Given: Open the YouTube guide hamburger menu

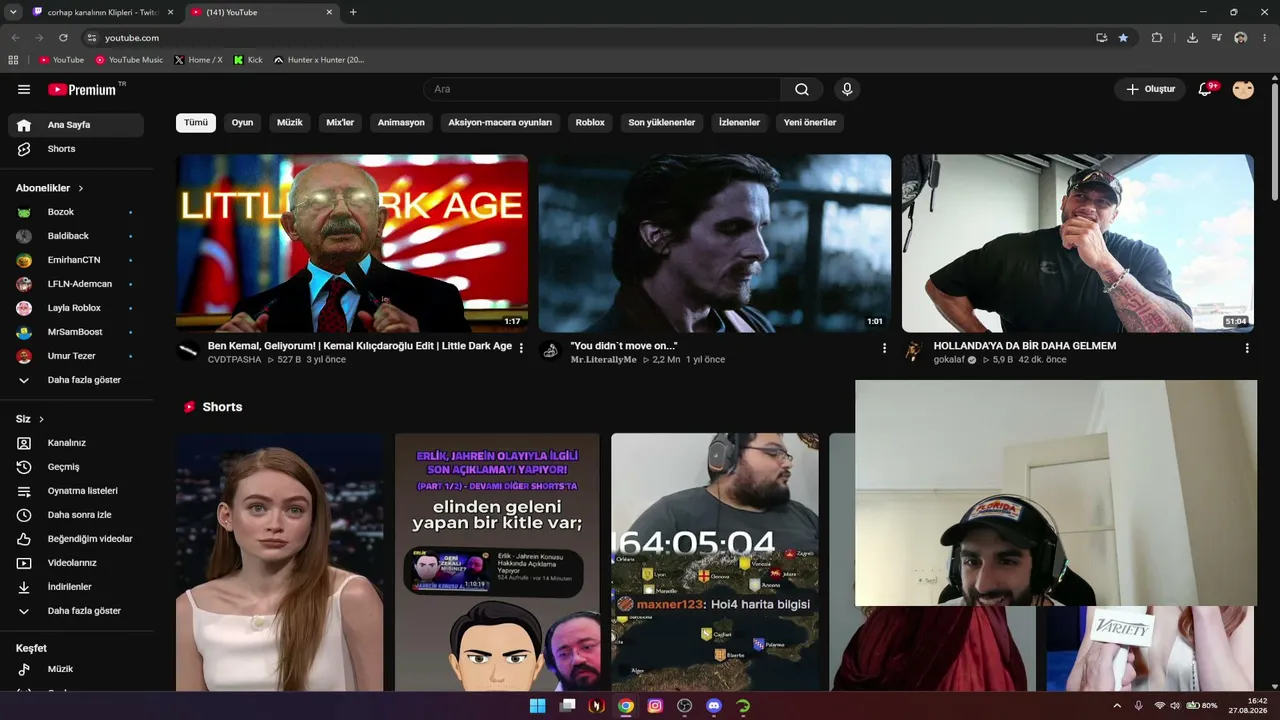Looking at the screenshot, I should 24,89.
